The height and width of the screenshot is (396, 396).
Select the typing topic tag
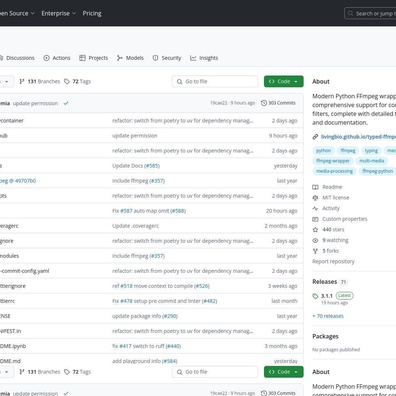pyautogui.click(x=371, y=151)
